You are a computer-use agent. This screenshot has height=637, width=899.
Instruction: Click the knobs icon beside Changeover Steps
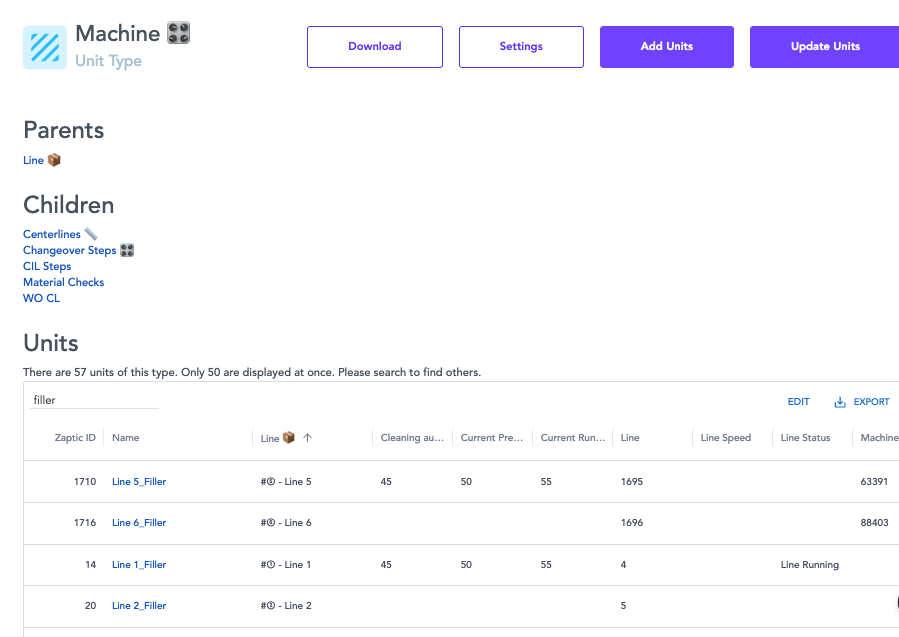pyautogui.click(x=127, y=250)
